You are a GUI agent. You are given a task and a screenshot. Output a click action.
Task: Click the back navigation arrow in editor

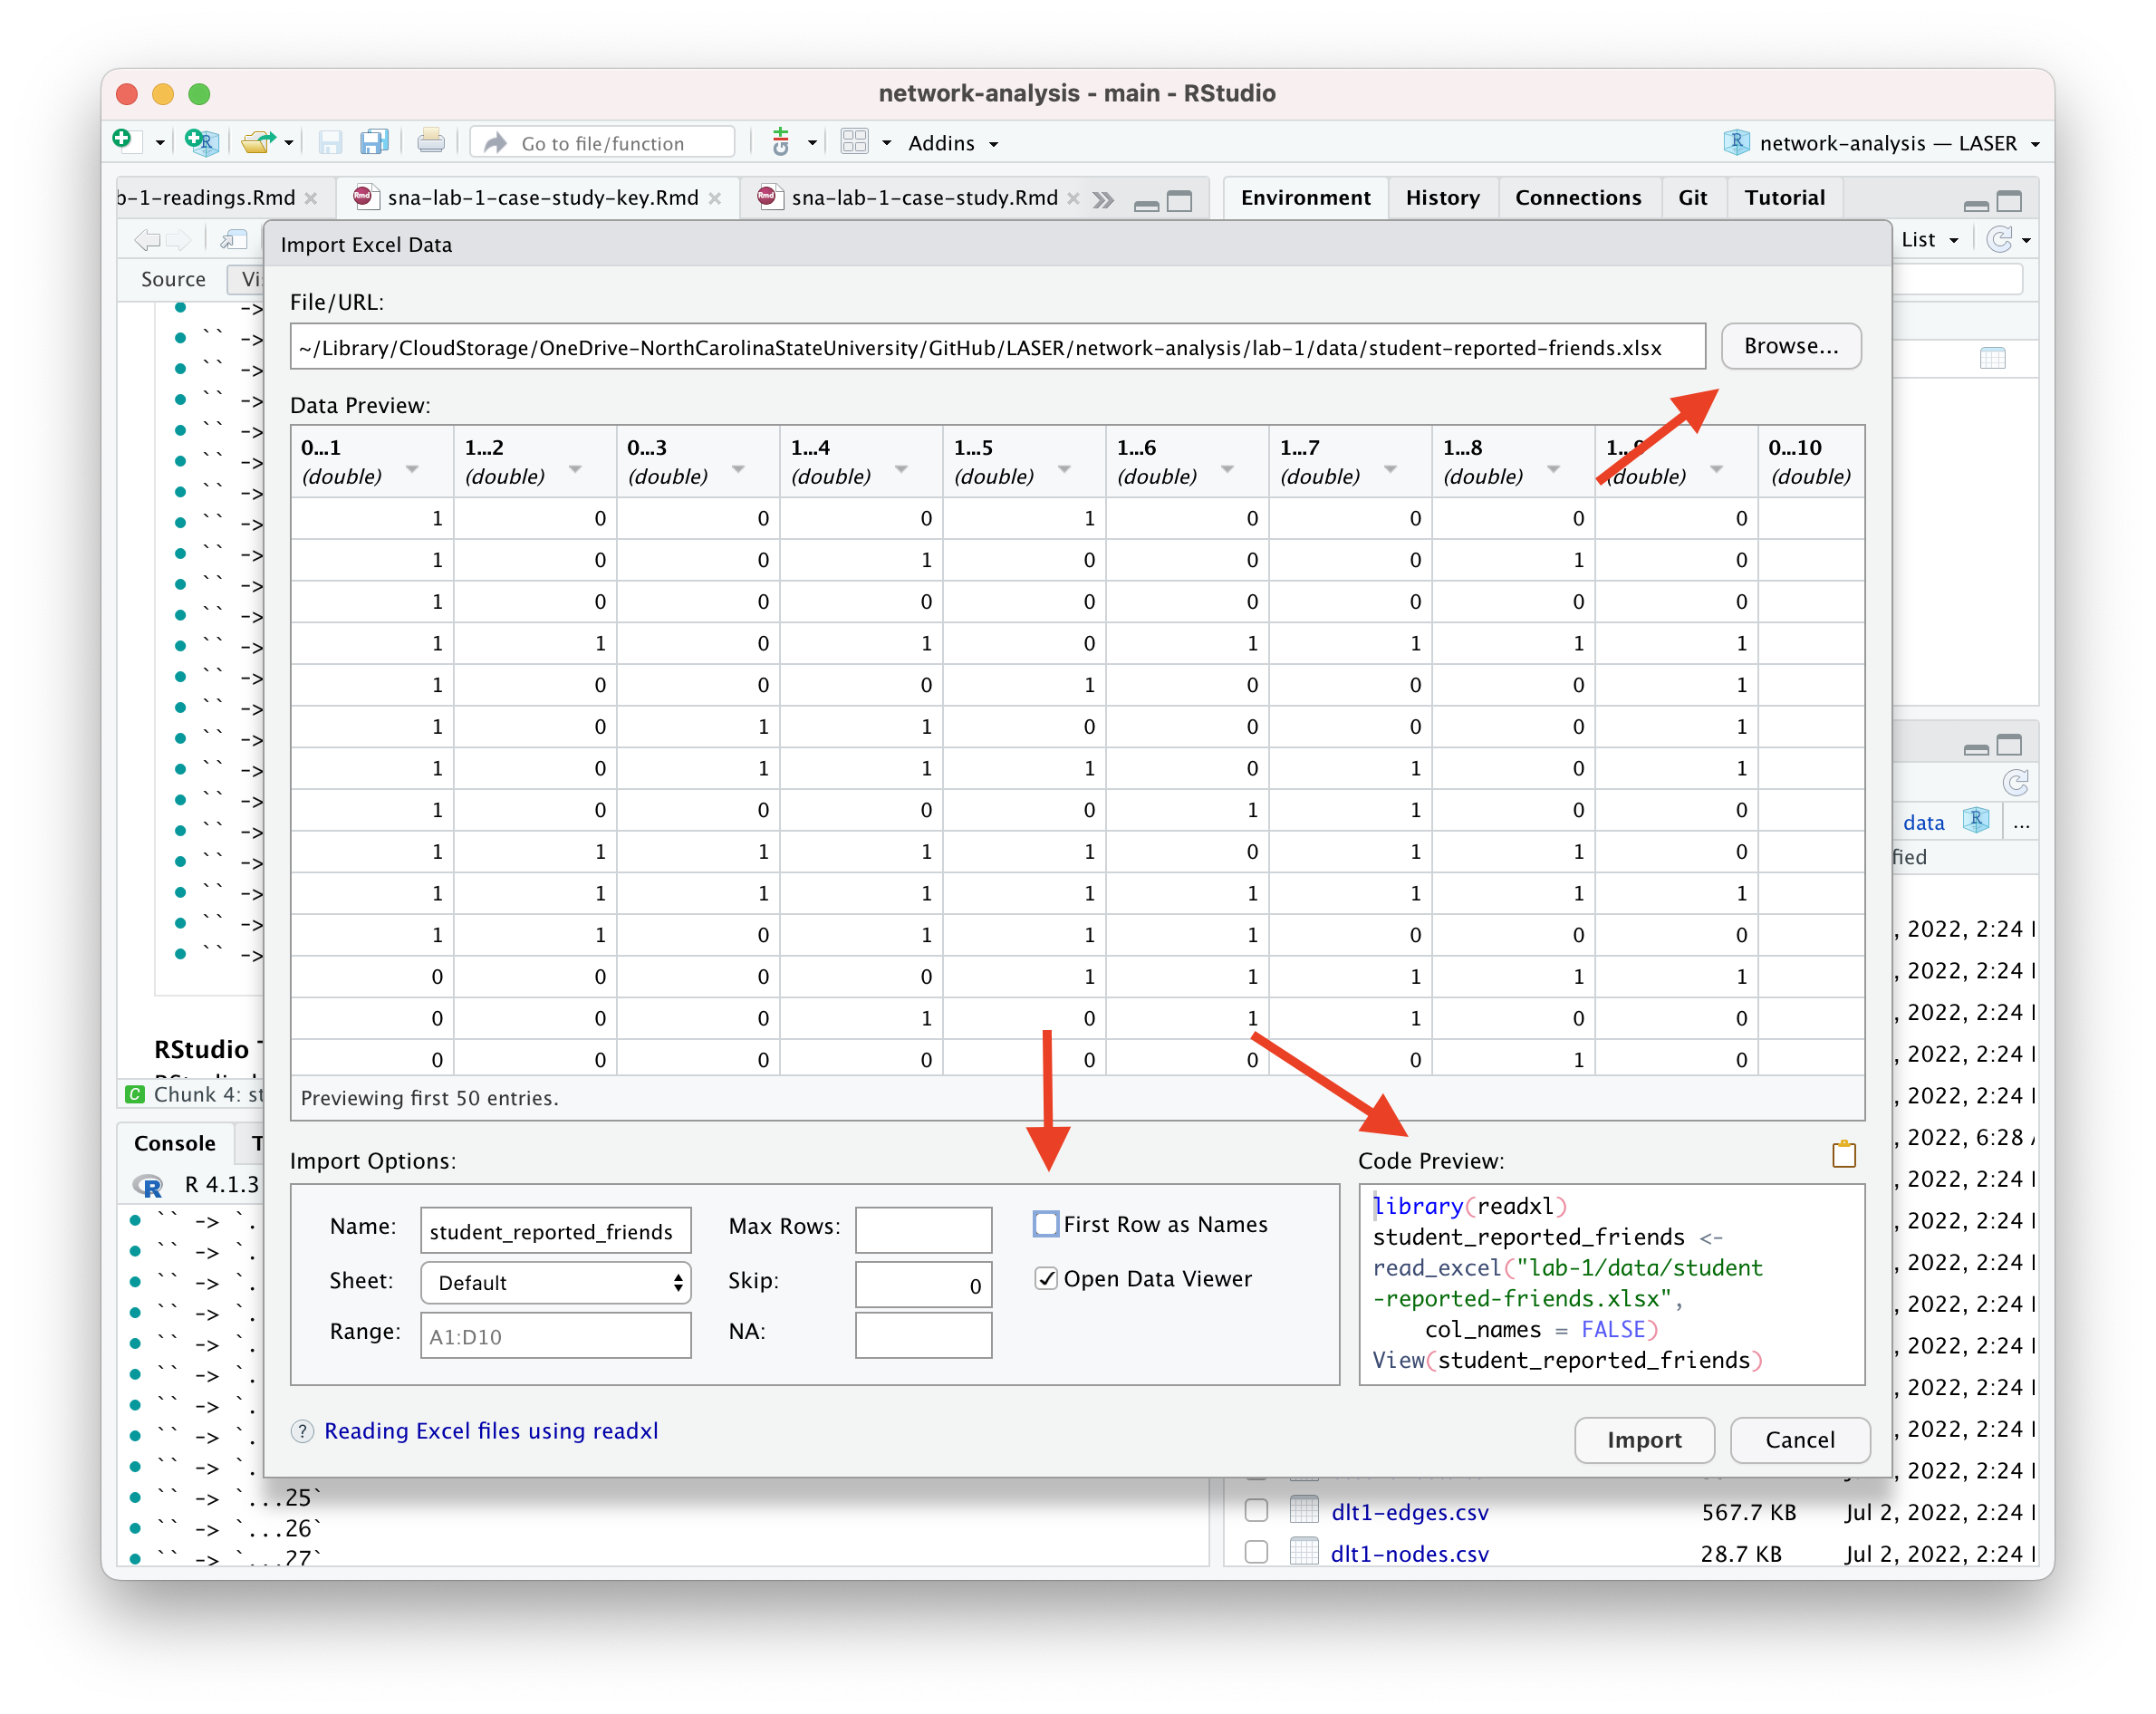147,239
